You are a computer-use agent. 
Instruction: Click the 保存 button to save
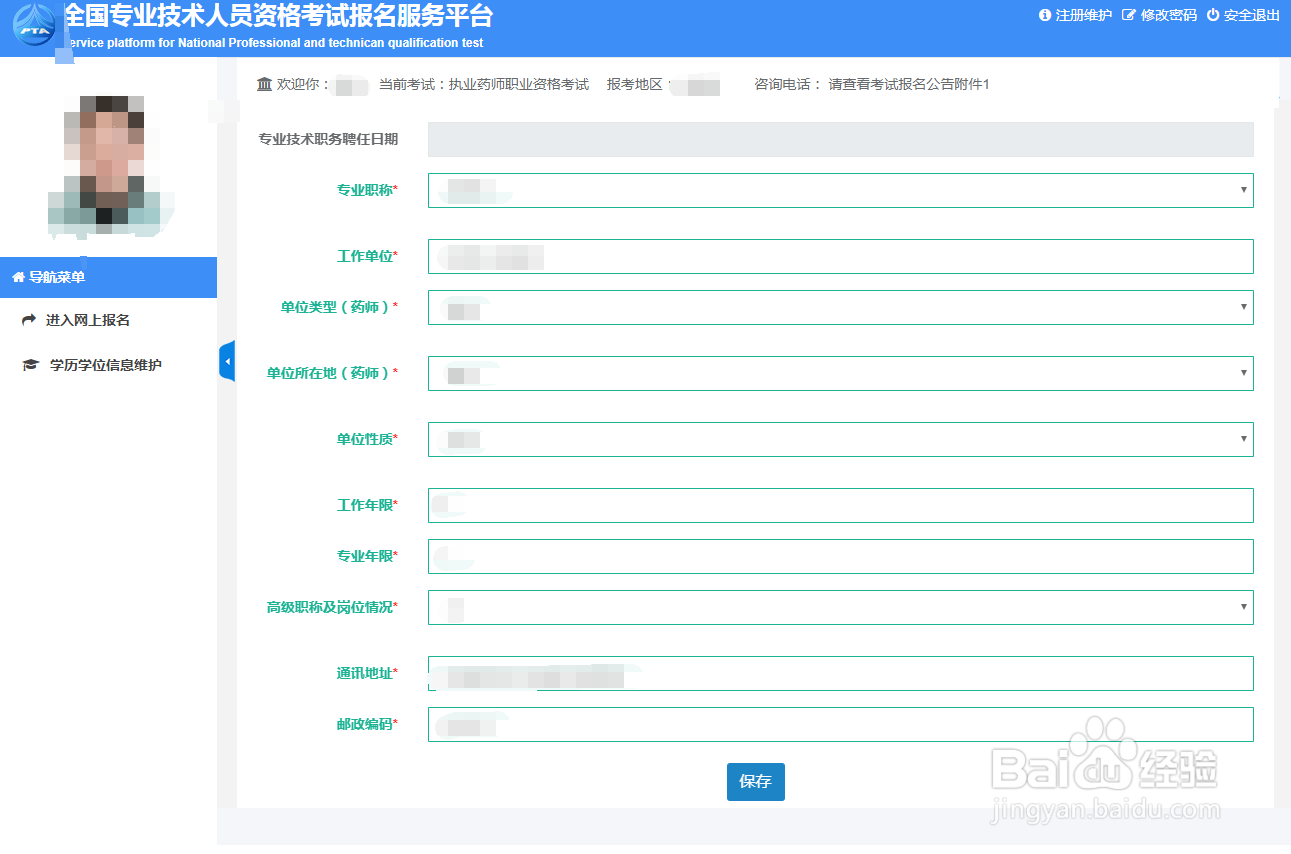tap(755, 782)
